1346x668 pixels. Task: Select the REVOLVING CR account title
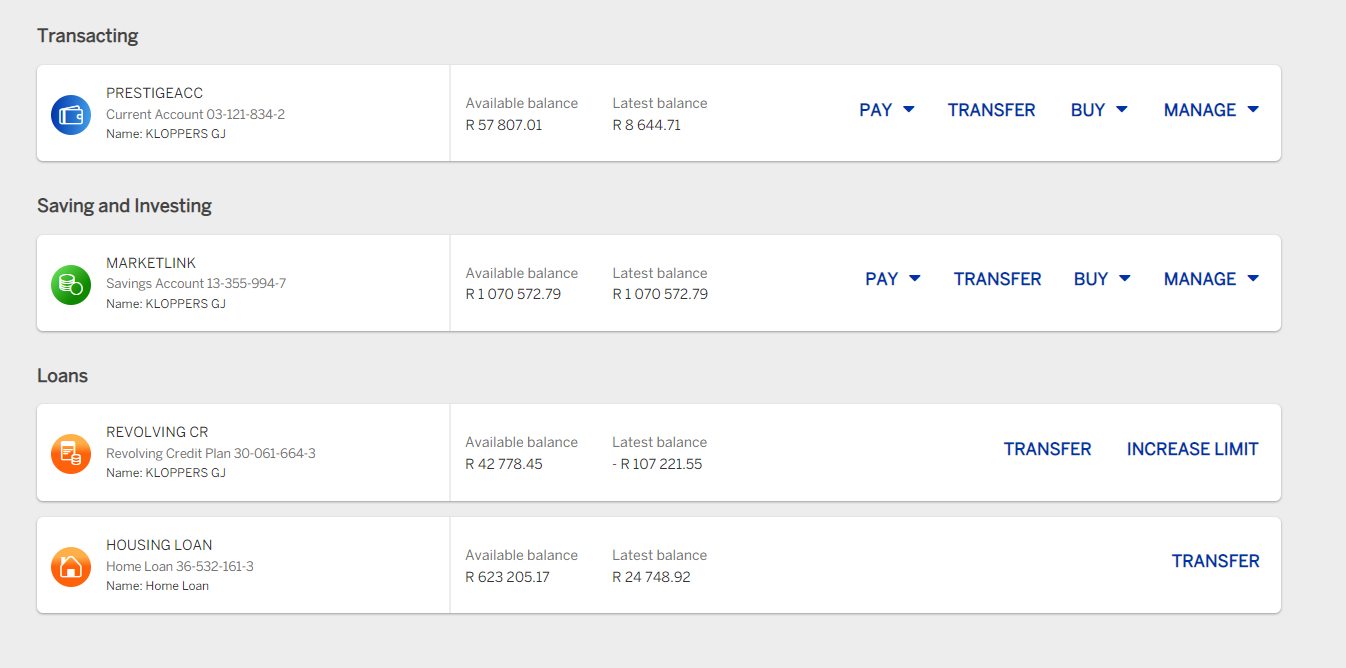click(157, 432)
